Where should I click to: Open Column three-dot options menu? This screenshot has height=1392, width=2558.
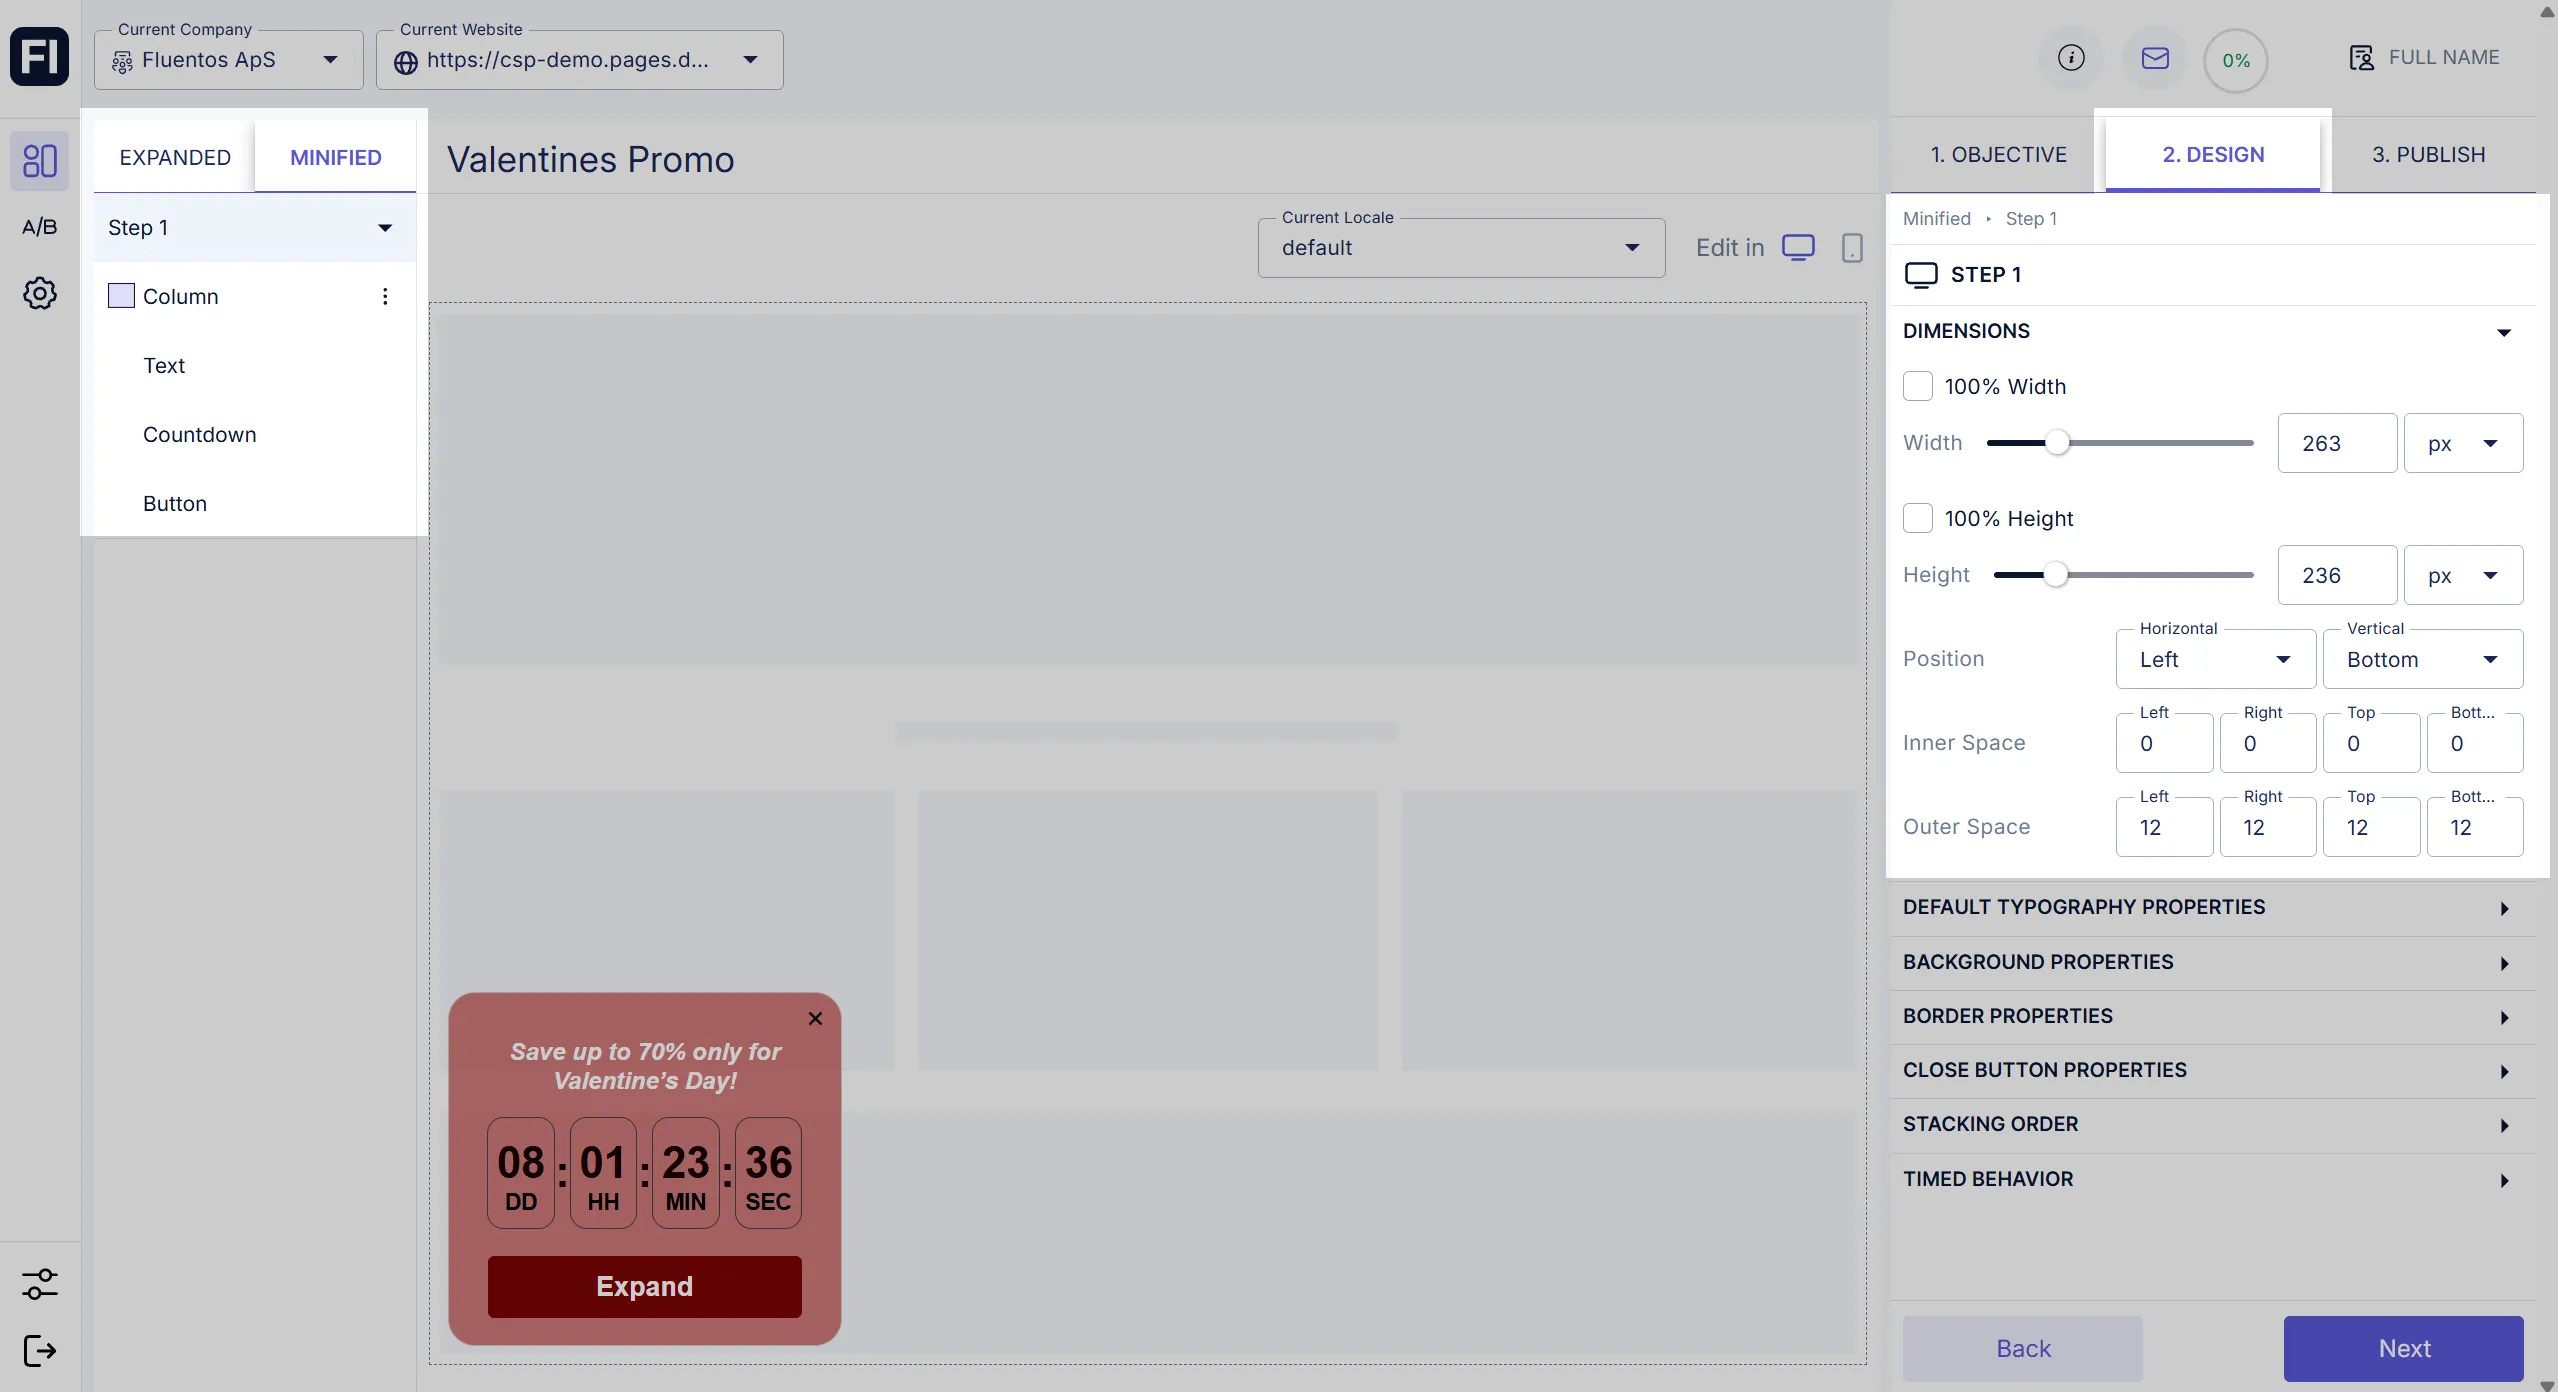385,296
